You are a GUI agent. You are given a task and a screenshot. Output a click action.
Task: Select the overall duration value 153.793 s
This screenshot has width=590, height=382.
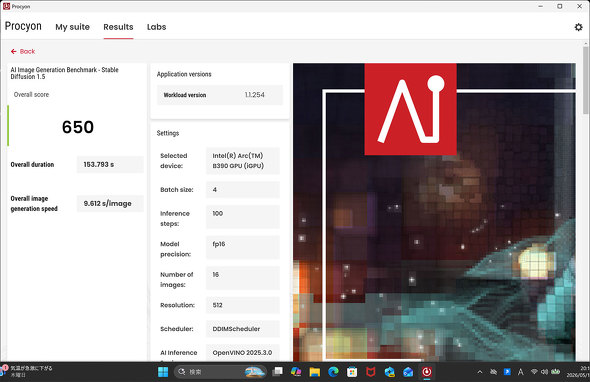point(110,164)
